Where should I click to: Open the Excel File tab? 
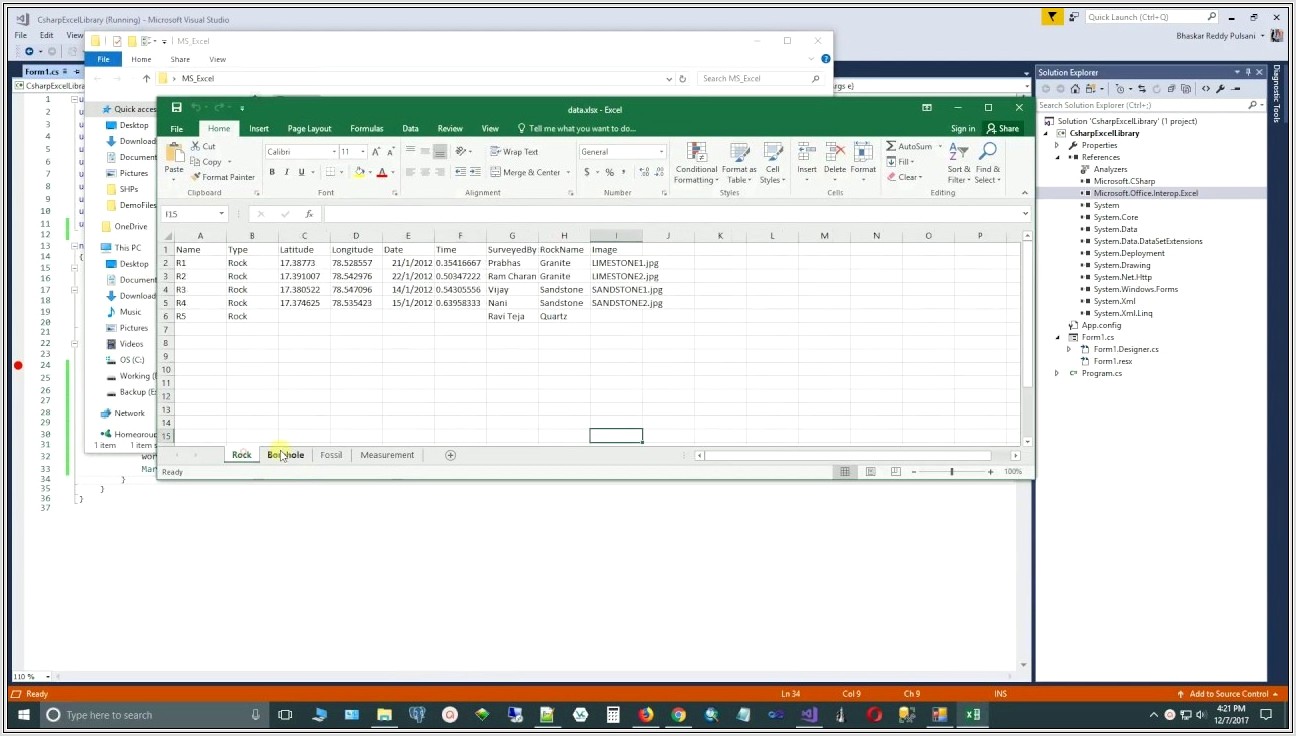(177, 129)
